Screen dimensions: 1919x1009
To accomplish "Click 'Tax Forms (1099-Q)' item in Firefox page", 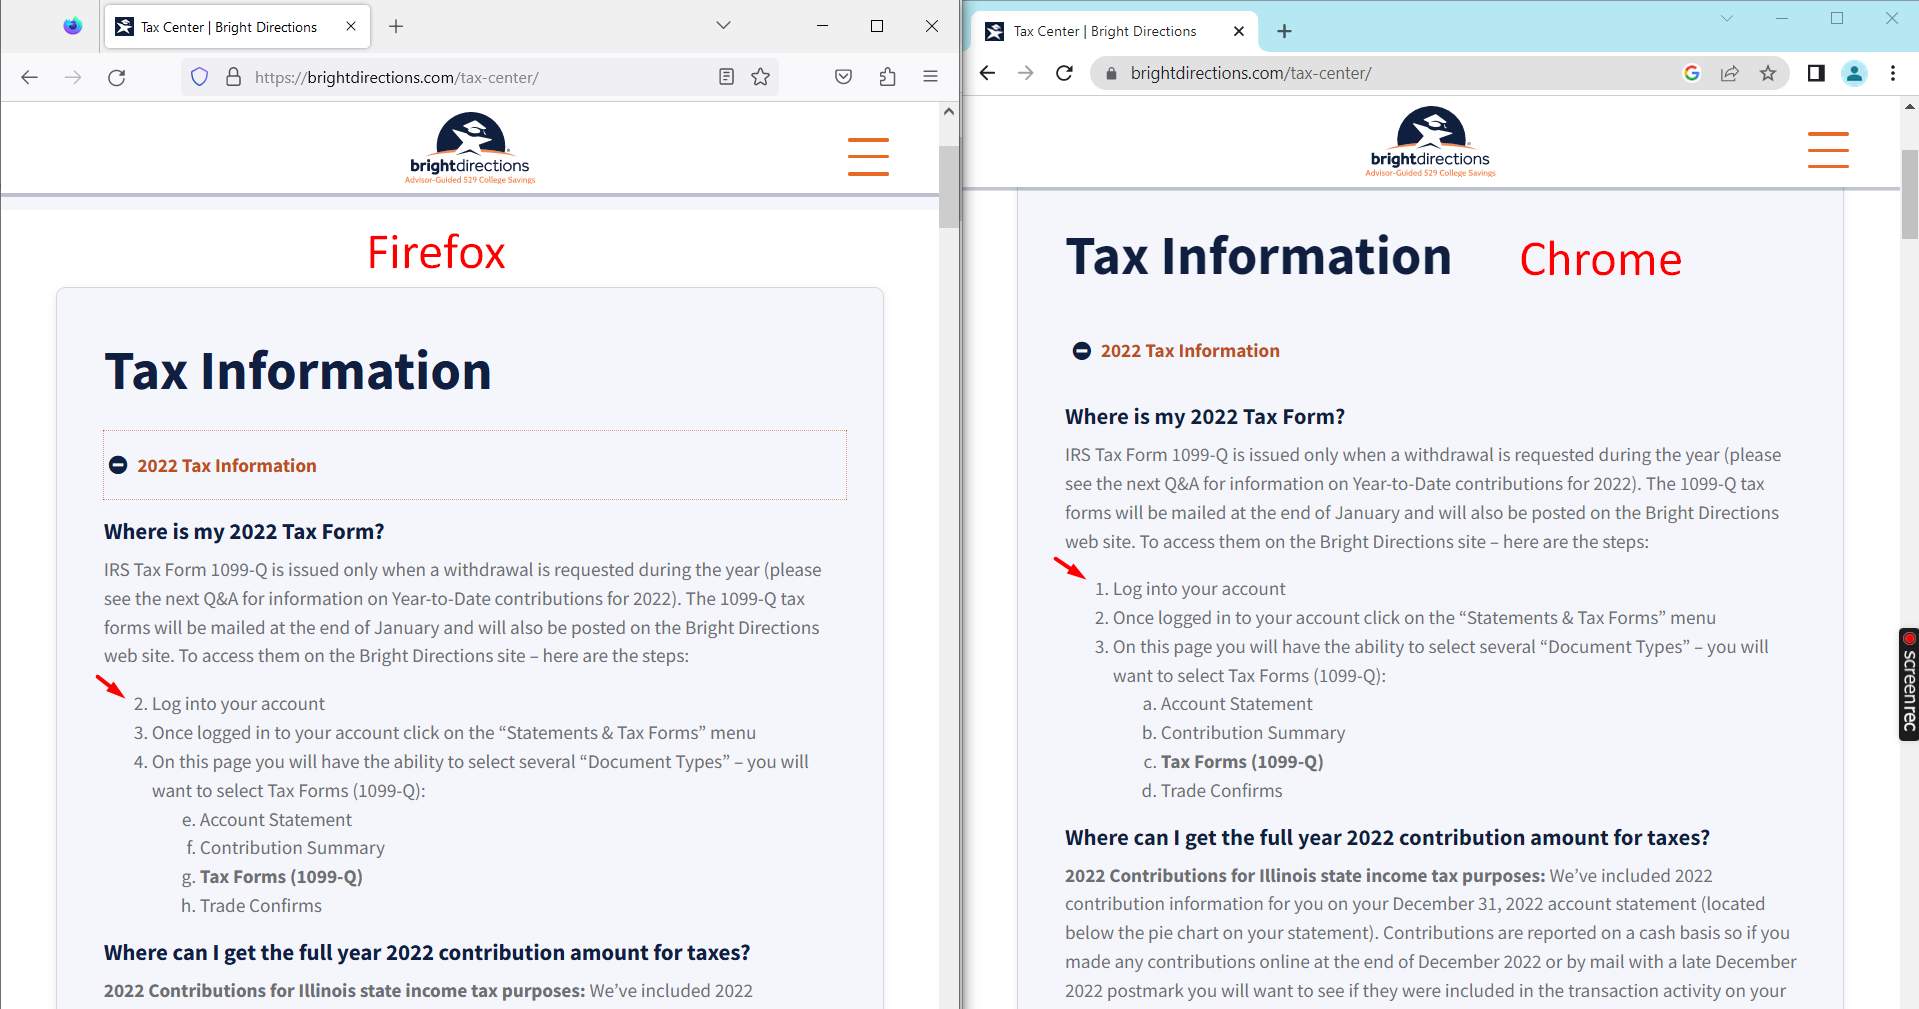I will coord(281,877).
